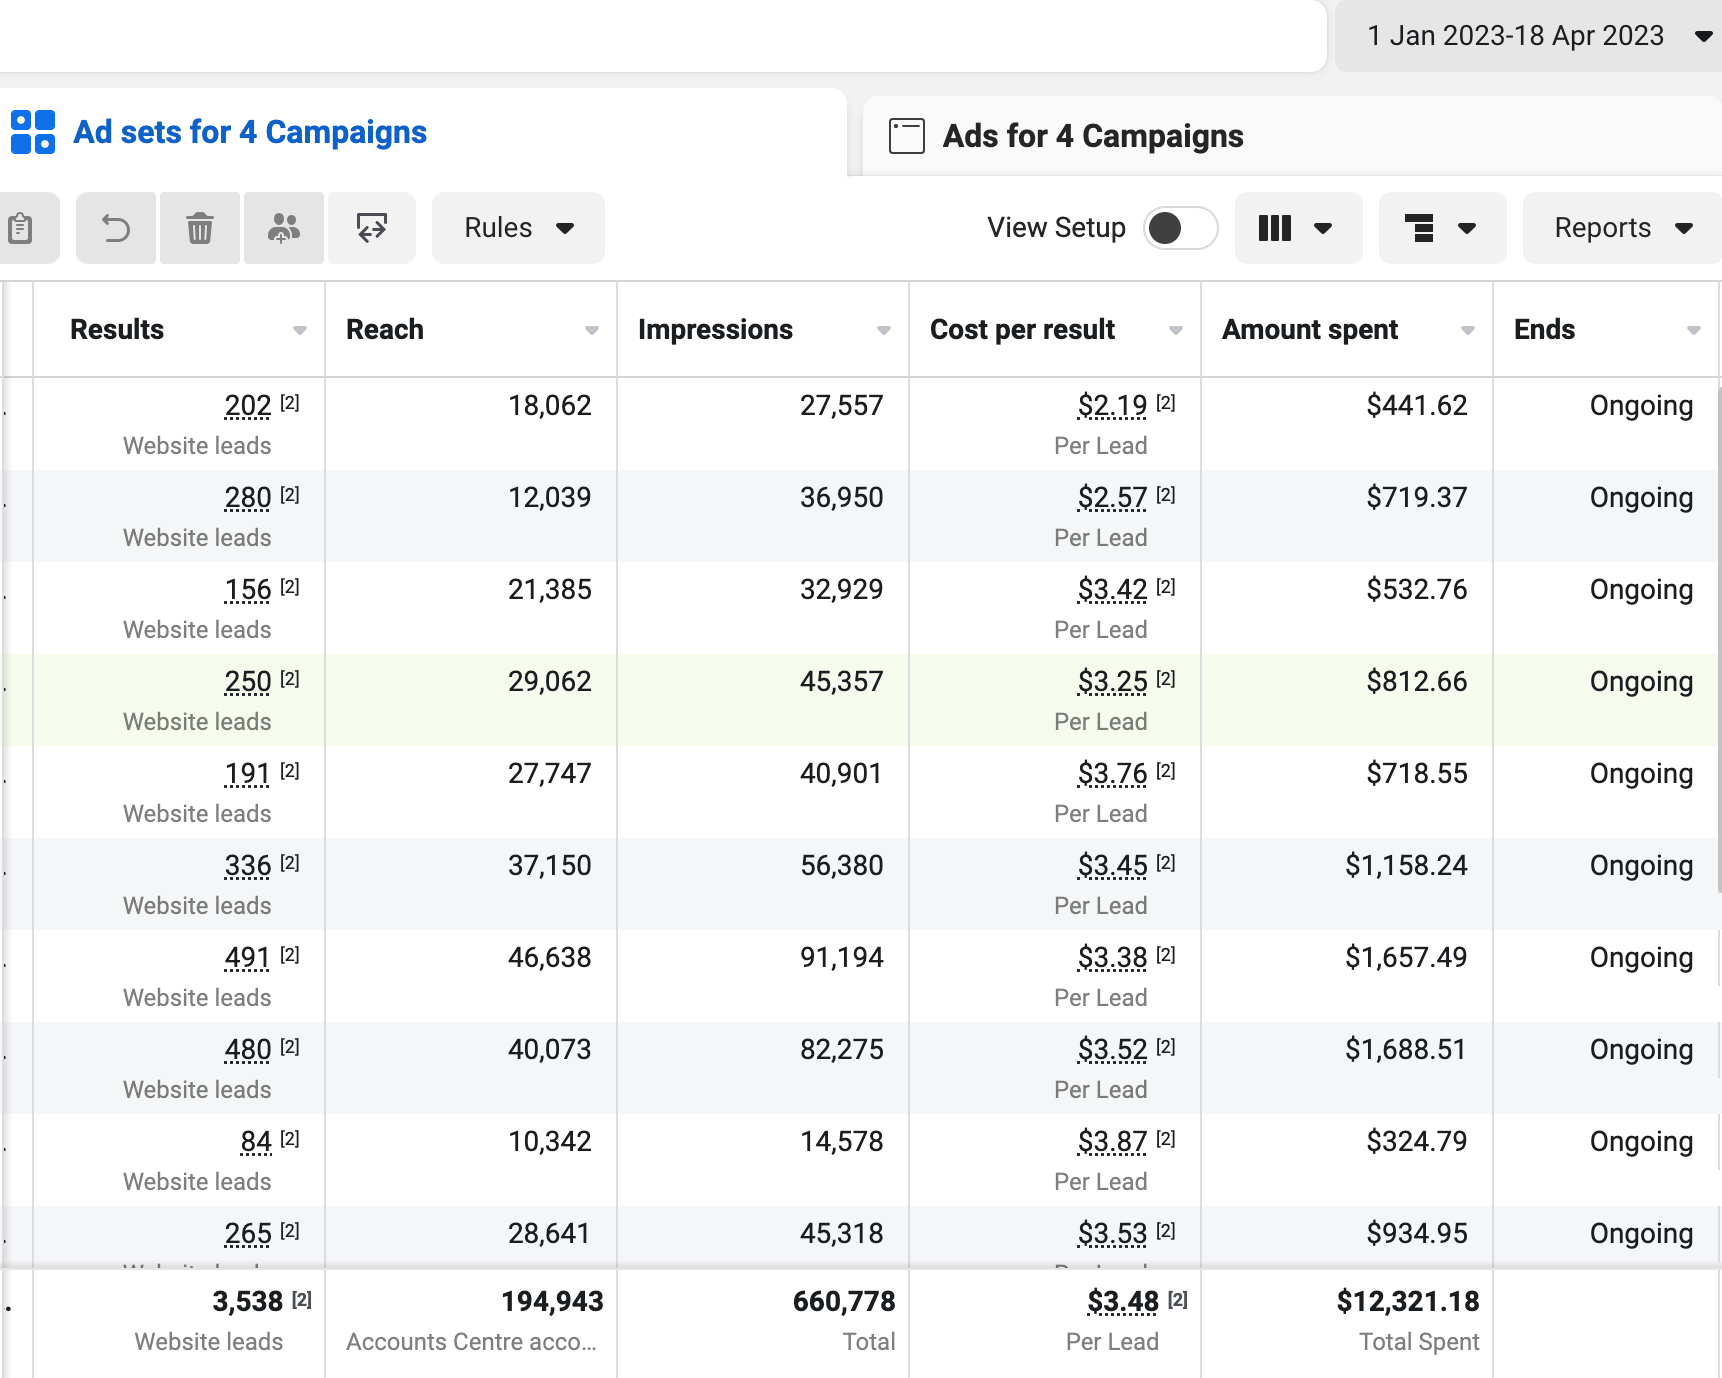Click the trash delete icon
This screenshot has height=1378, width=1722.
click(x=200, y=228)
